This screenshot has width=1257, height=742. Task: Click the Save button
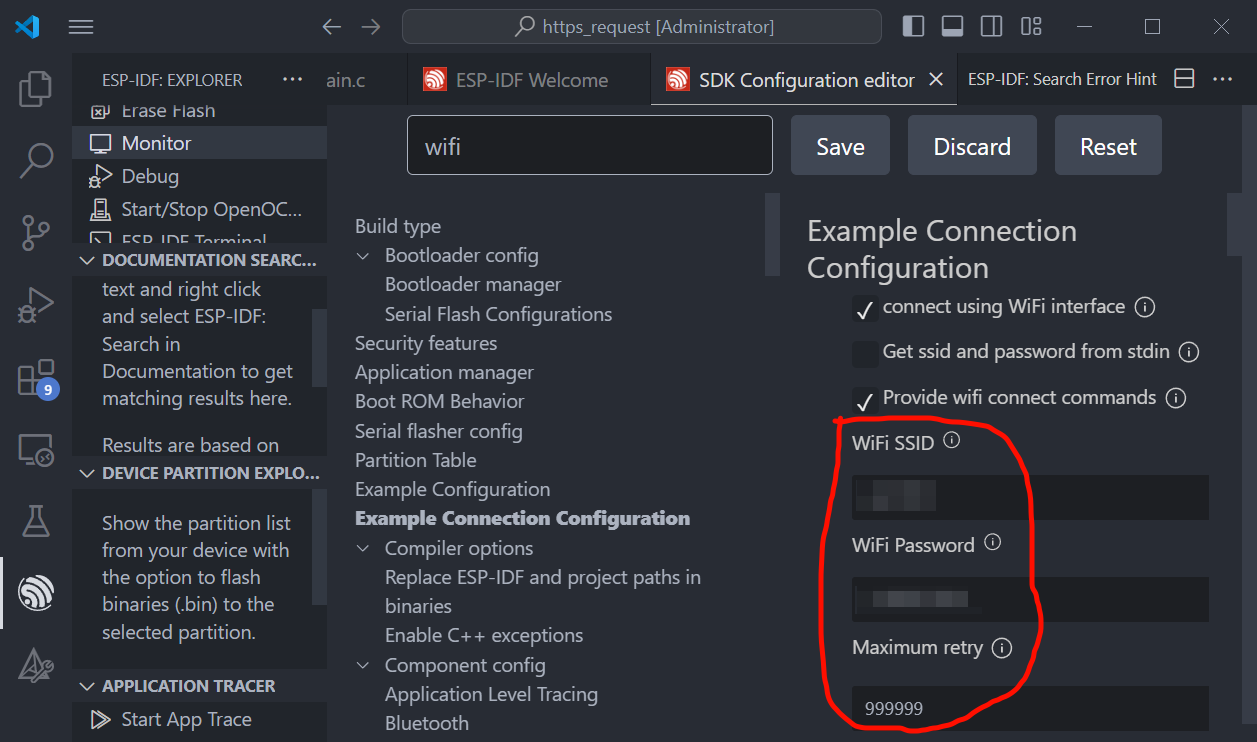coord(840,146)
